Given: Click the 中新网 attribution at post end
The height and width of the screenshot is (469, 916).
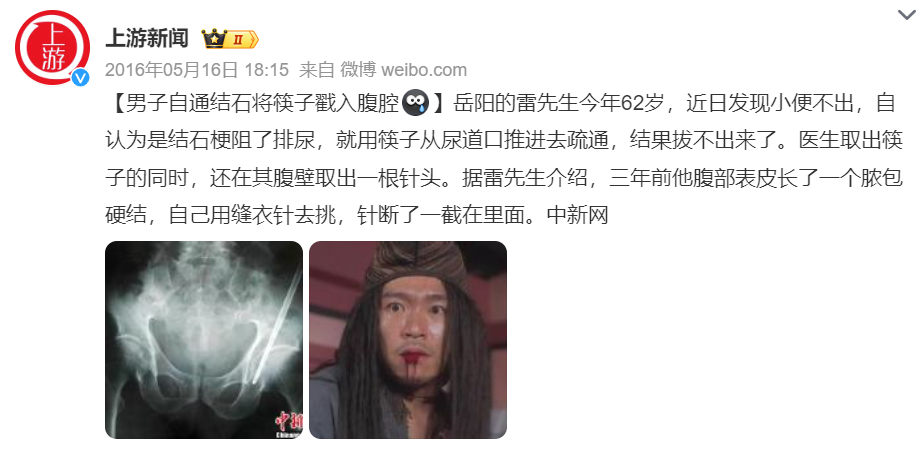Looking at the screenshot, I should pos(578,215).
